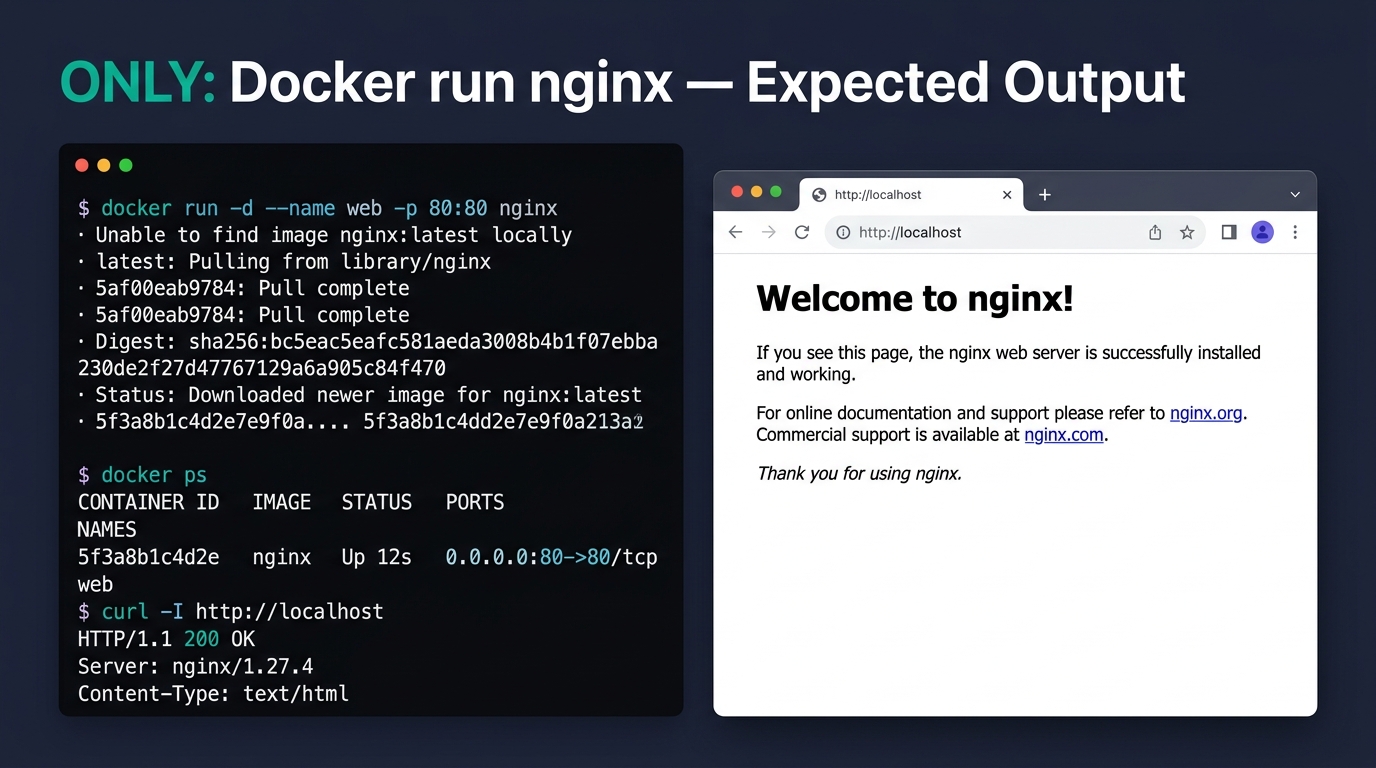Click the browser forward arrow

tap(768, 232)
